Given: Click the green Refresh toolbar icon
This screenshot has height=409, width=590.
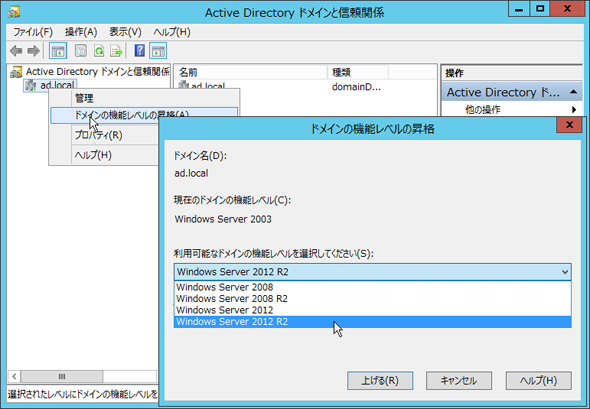Looking at the screenshot, I should 99,51.
